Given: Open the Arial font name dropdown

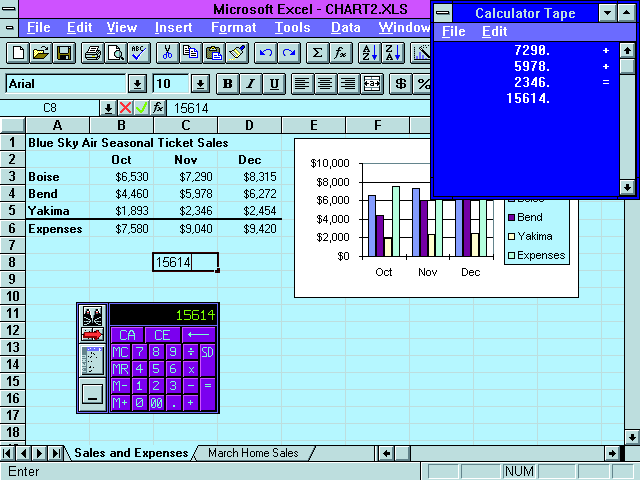Looking at the screenshot, I should tap(136, 84).
